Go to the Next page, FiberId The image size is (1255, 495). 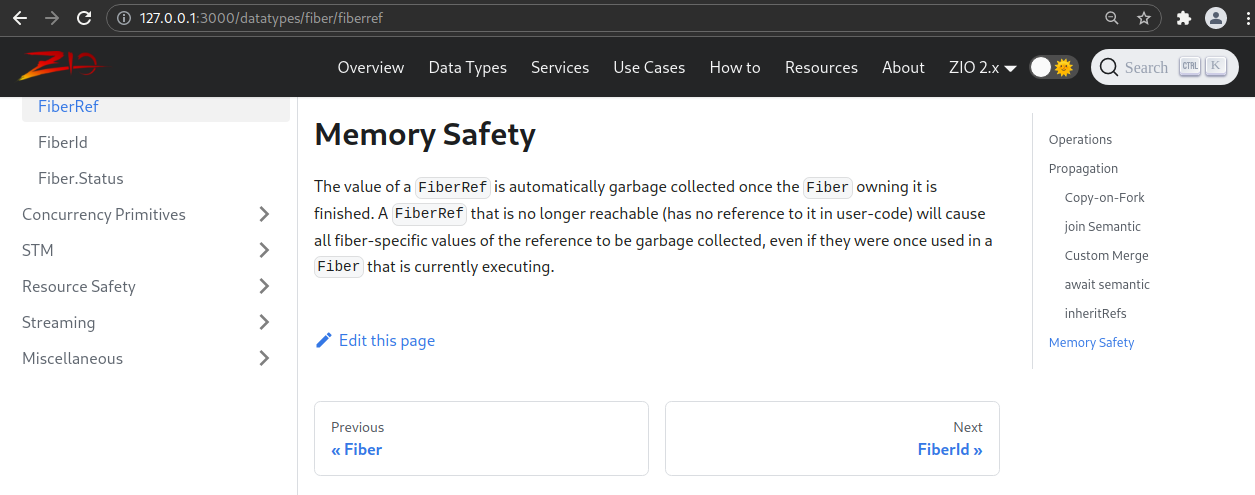[832, 438]
